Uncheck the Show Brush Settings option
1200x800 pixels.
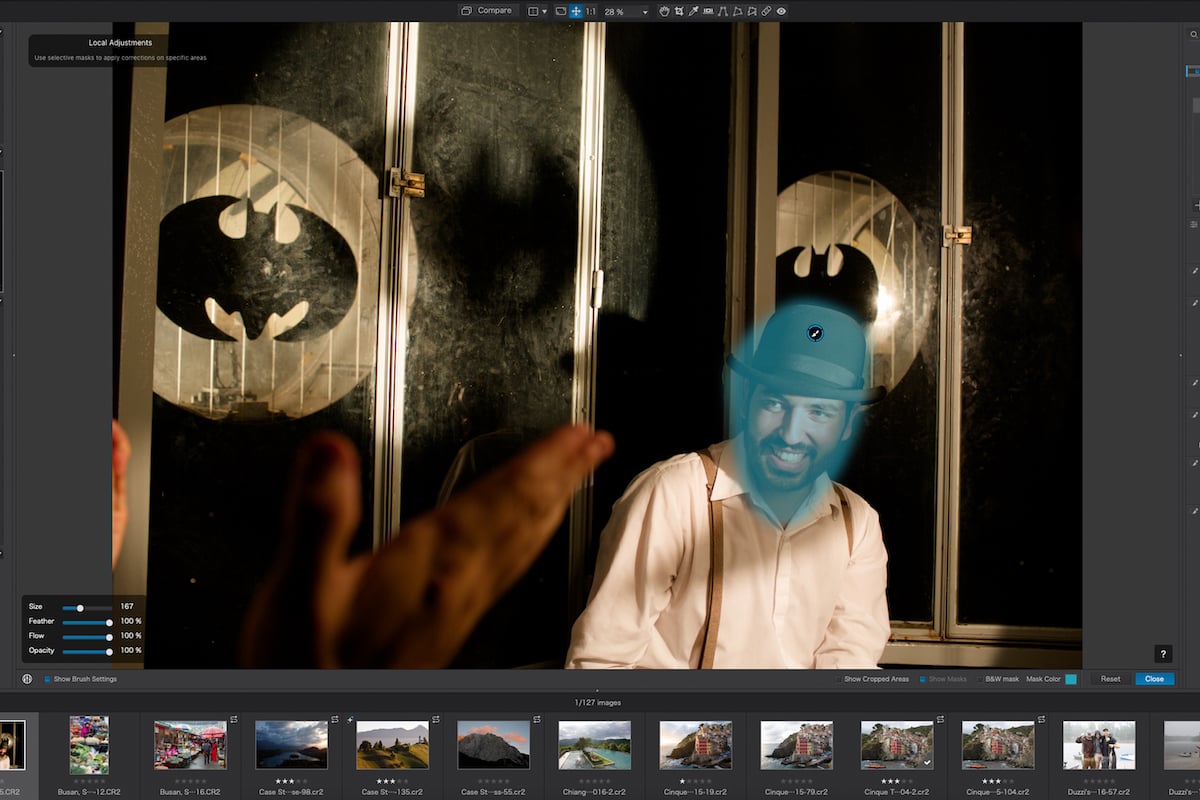pos(46,678)
